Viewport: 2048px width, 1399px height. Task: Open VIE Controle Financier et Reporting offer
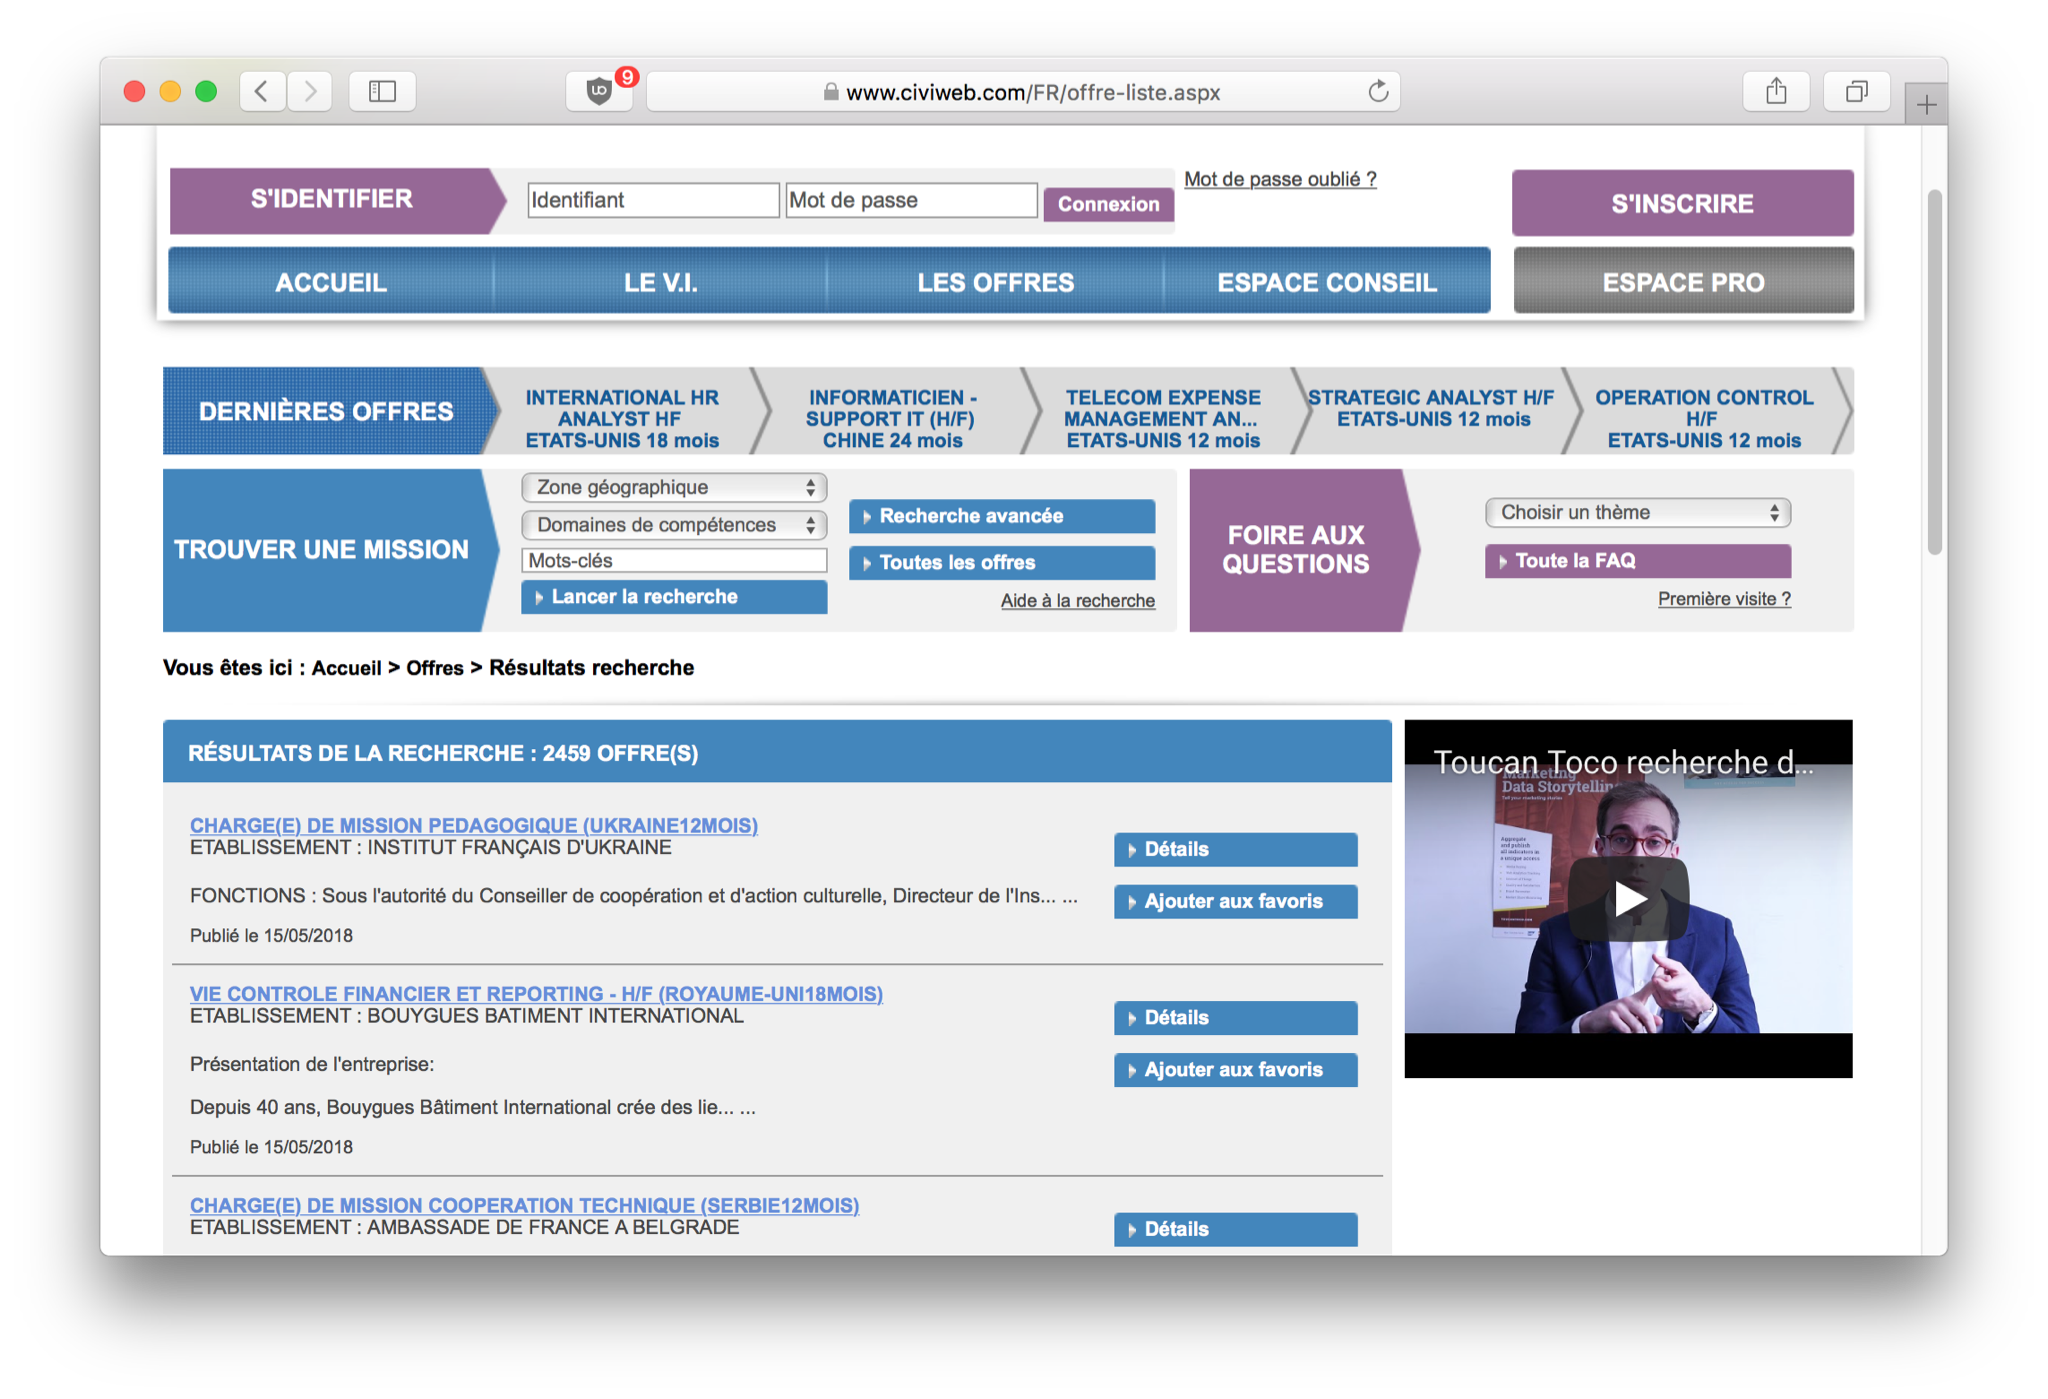click(x=536, y=993)
